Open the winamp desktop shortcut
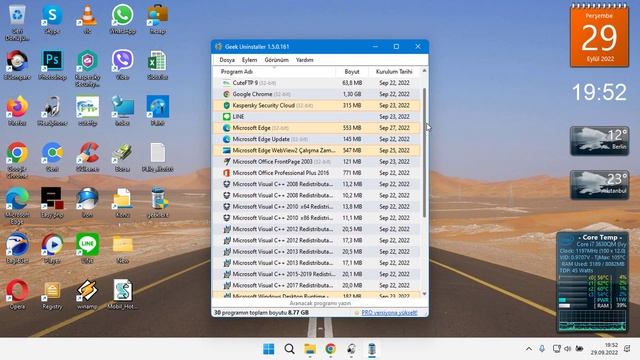This screenshot has width=640, height=360. [87, 294]
